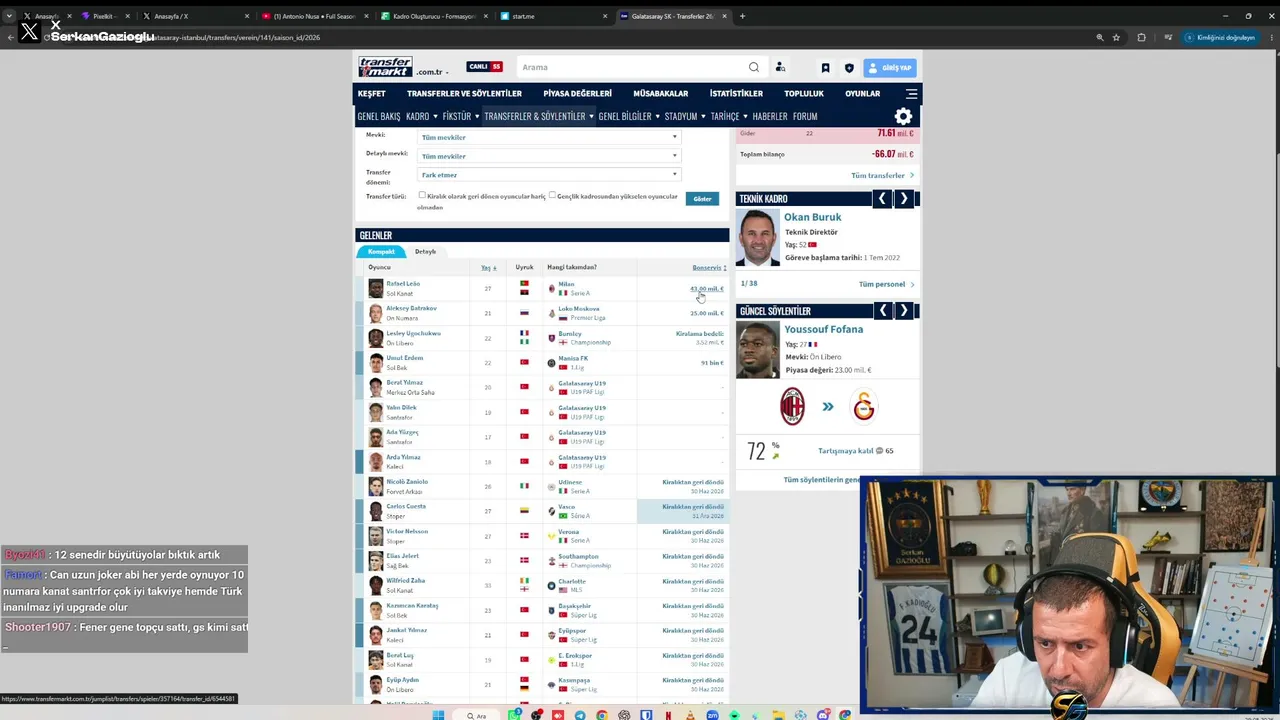Check 'Kiralık olarak geri dönen oyuncular hariç'
Screen dimensions: 1280x720
[x=422, y=195]
